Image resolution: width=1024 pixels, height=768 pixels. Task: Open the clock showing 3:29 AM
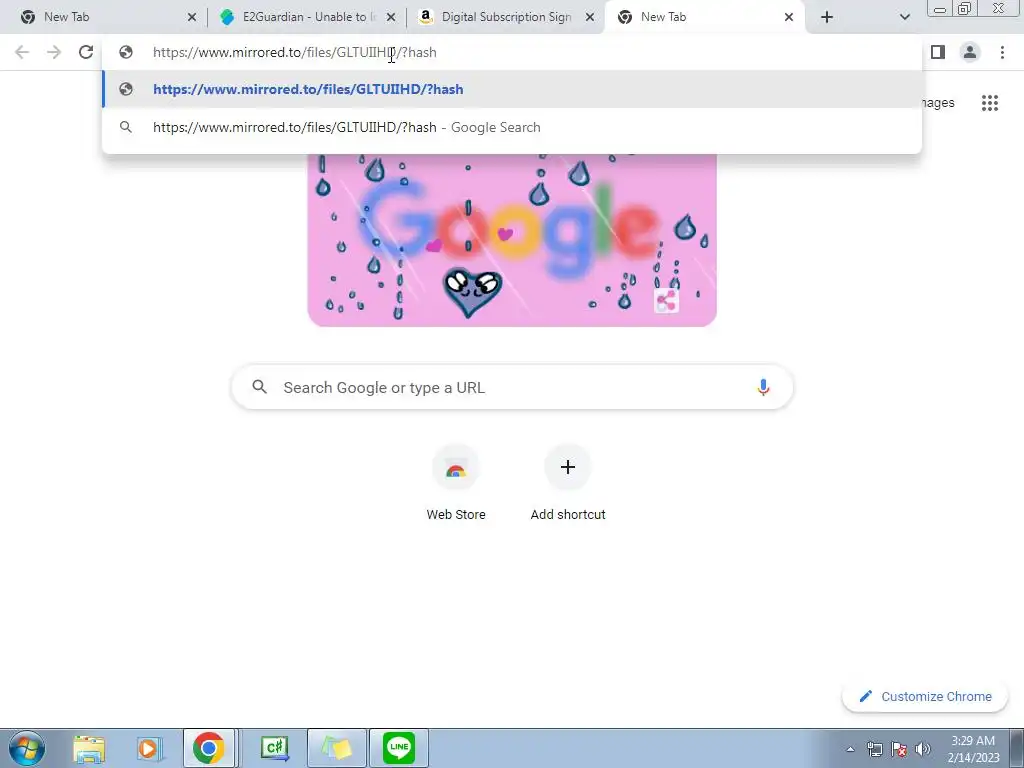(x=973, y=749)
